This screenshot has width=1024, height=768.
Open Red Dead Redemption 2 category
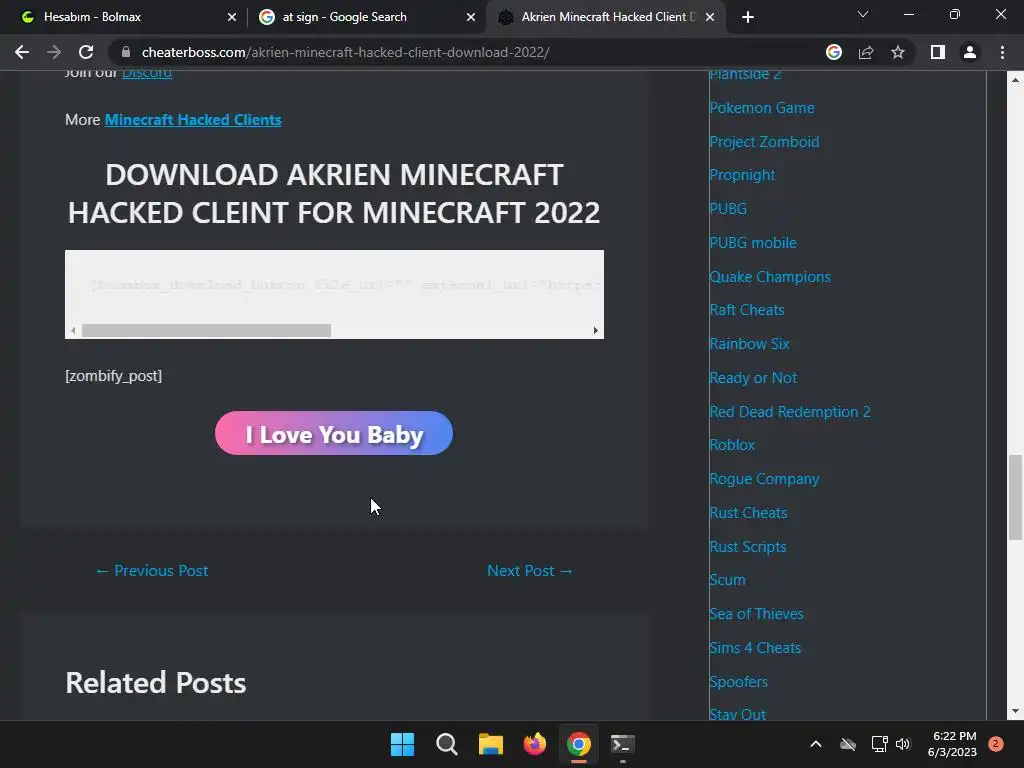[790, 411]
